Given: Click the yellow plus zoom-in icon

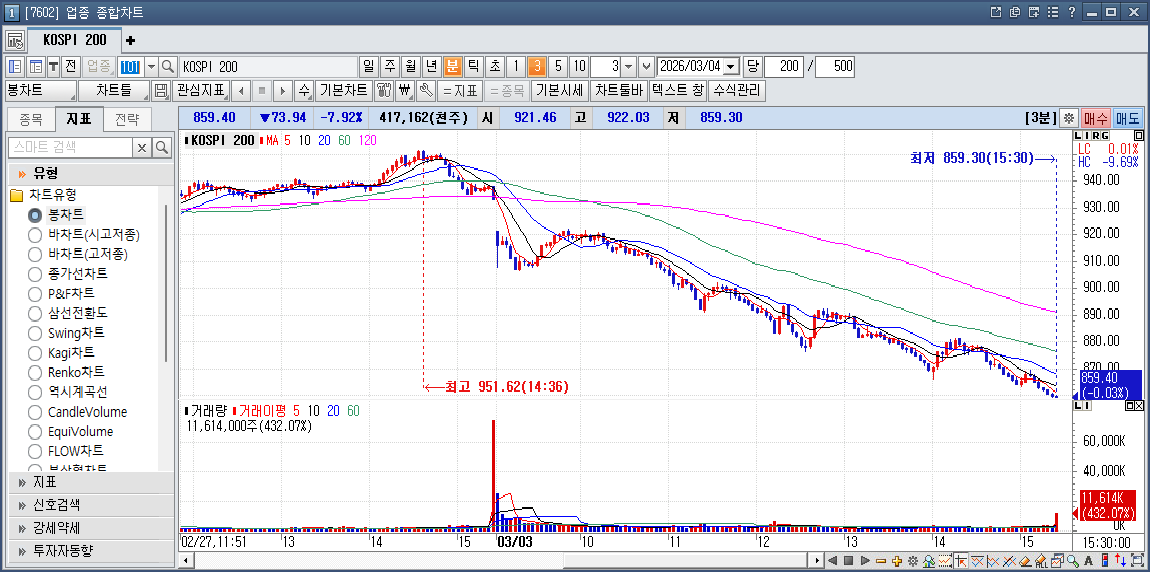Looking at the screenshot, I should [x=897, y=561].
